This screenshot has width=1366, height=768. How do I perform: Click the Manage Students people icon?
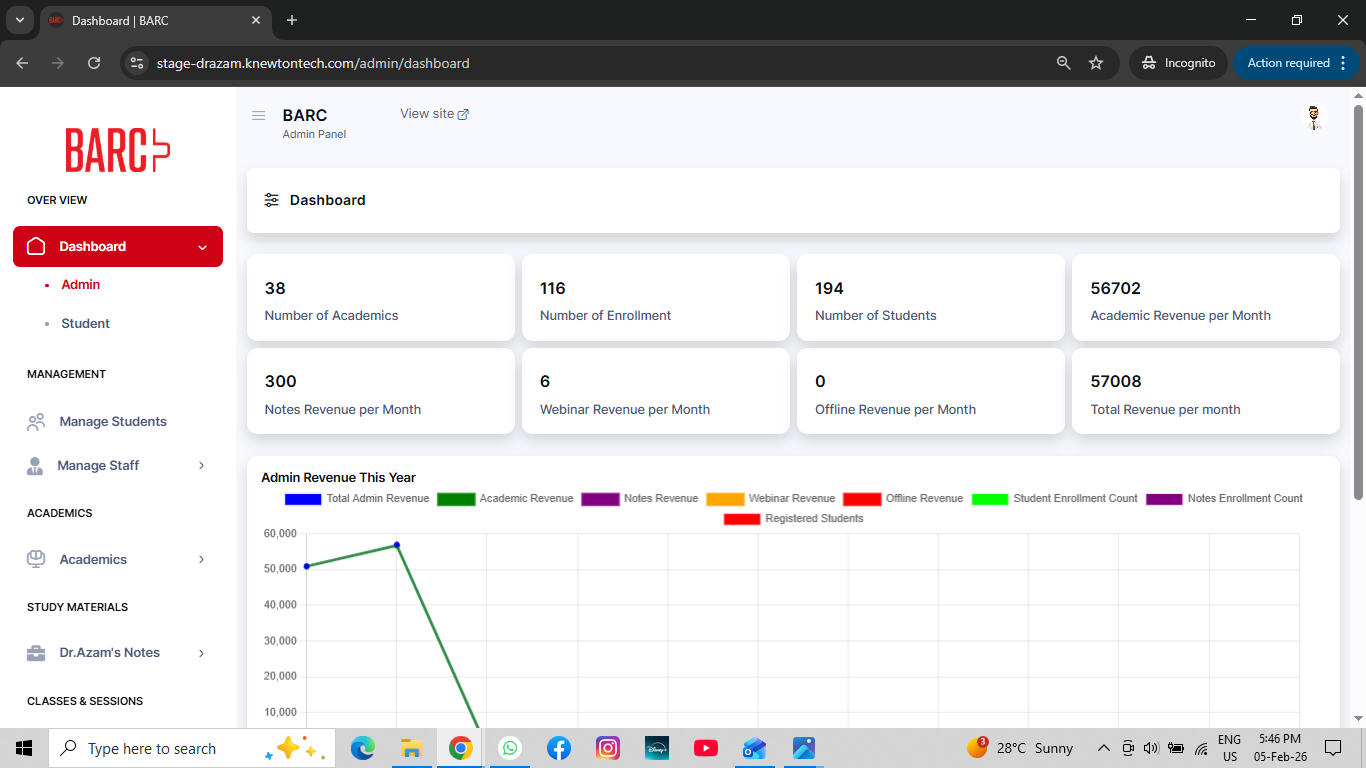point(36,422)
